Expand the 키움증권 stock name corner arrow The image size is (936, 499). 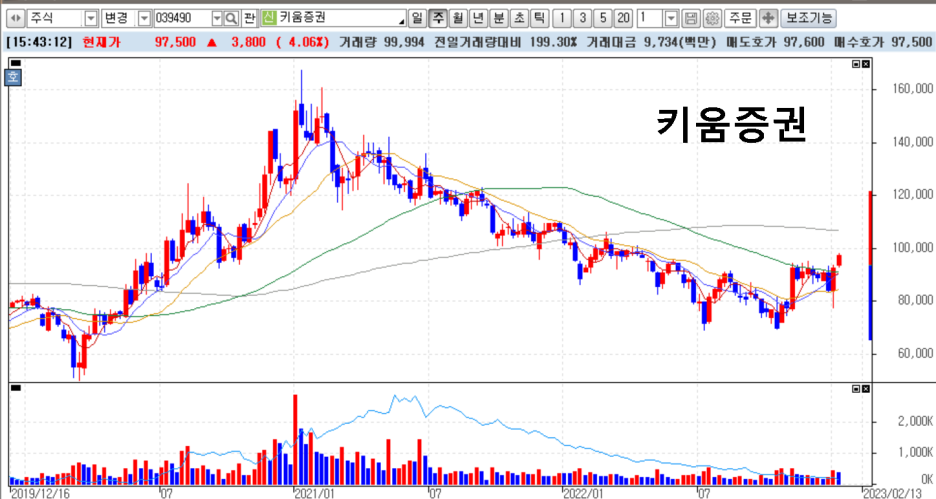[x=402, y=21]
